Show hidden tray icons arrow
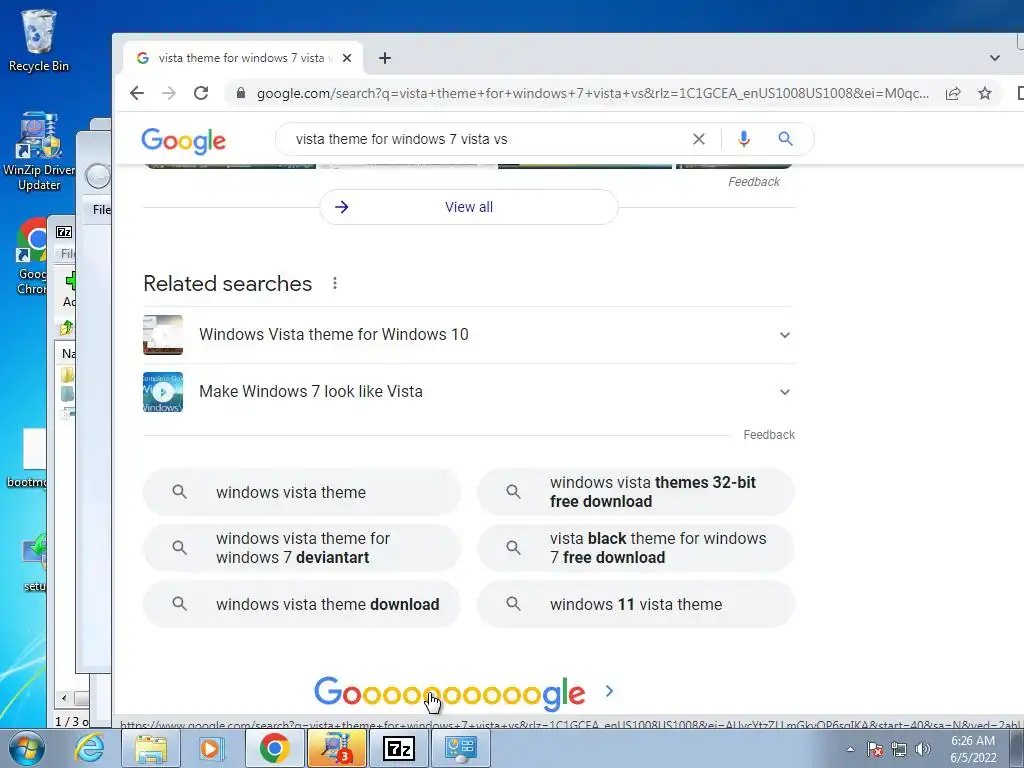Image resolution: width=1024 pixels, height=768 pixels. tap(850, 749)
